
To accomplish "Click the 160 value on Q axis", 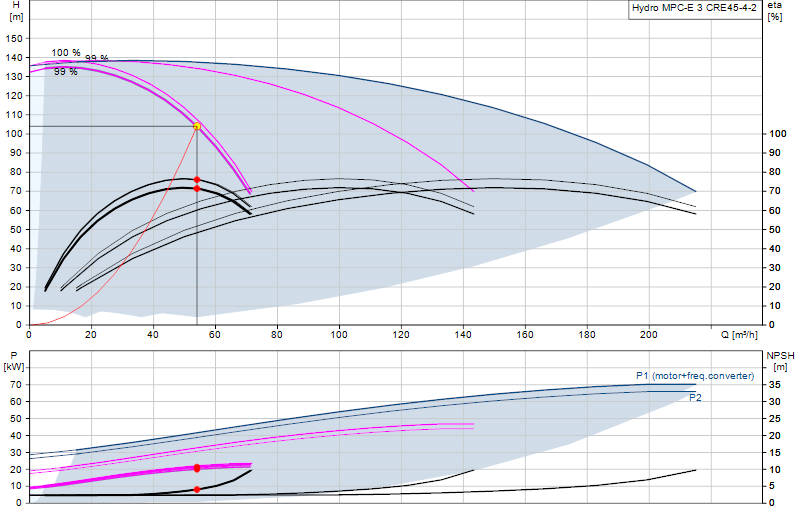I will 525,335.
